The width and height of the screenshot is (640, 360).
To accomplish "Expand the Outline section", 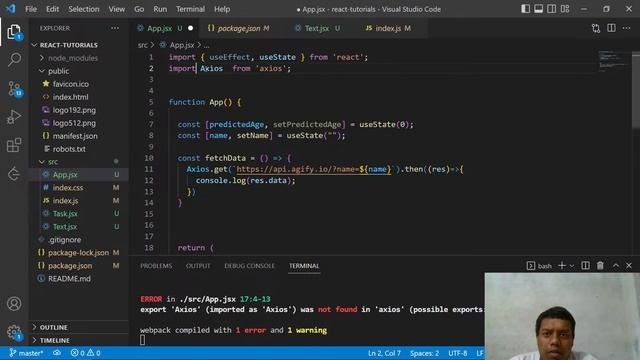I will point(53,327).
